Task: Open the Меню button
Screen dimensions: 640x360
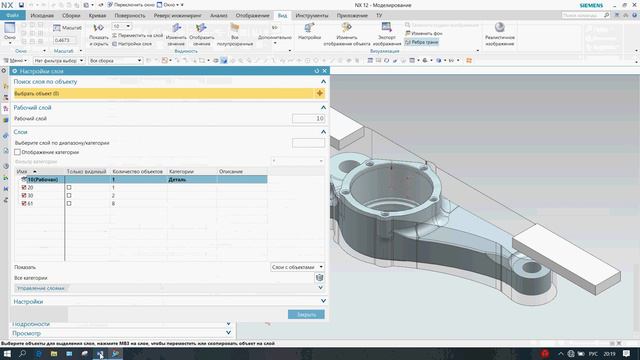Action: click(16, 60)
